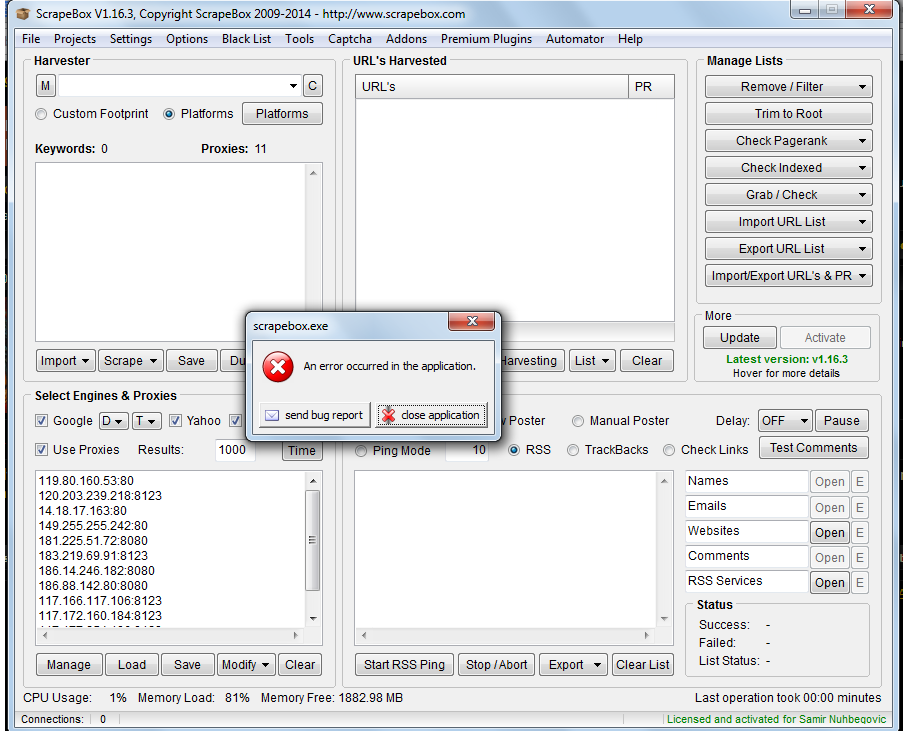Image resolution: width=905 pixels, height=731 pixels.
Task: Click the E button next to Websites
Action: (859, 533)
